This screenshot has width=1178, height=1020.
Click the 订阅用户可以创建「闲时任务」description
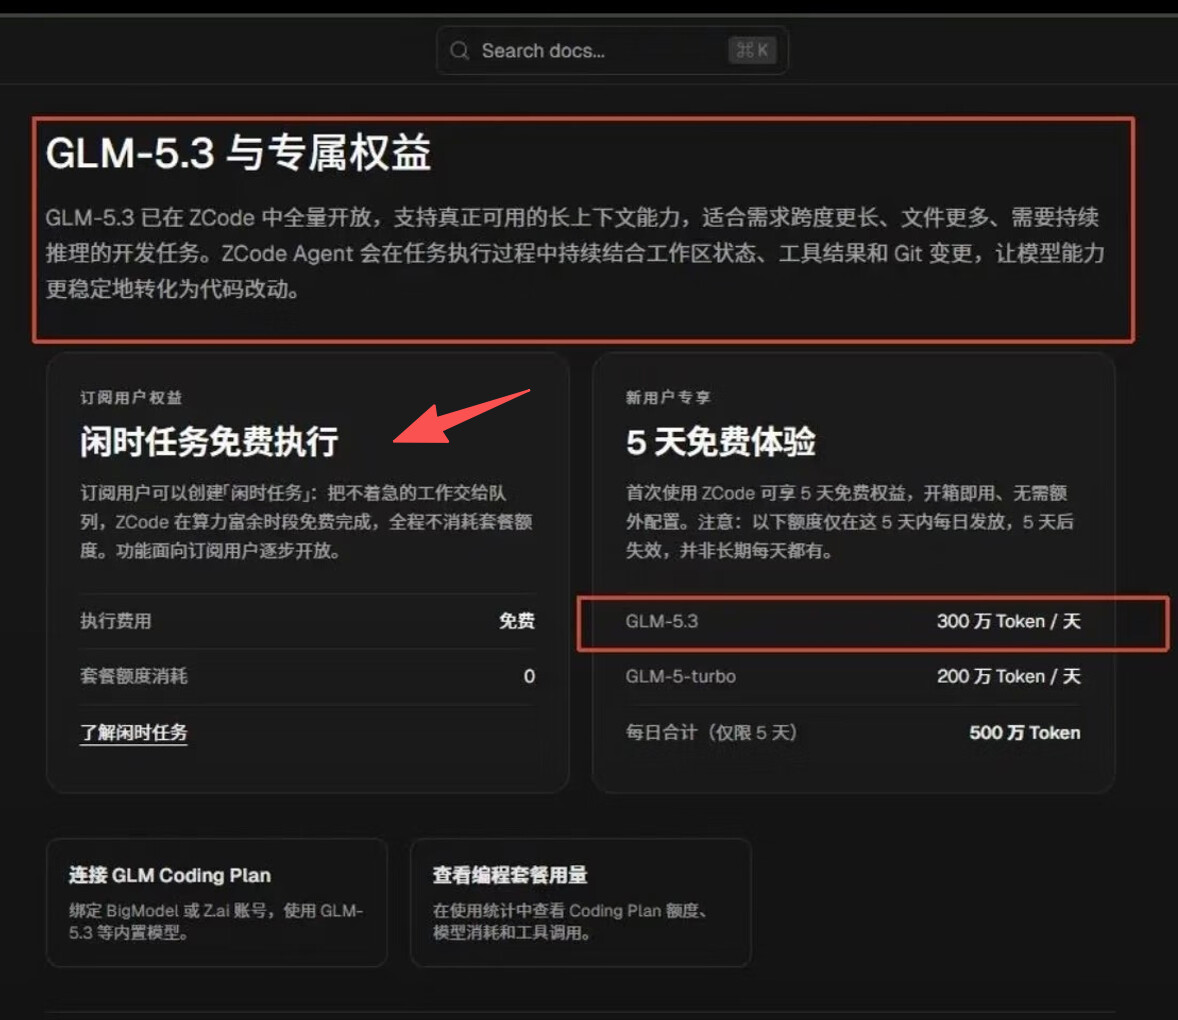[x=307, y=521]
